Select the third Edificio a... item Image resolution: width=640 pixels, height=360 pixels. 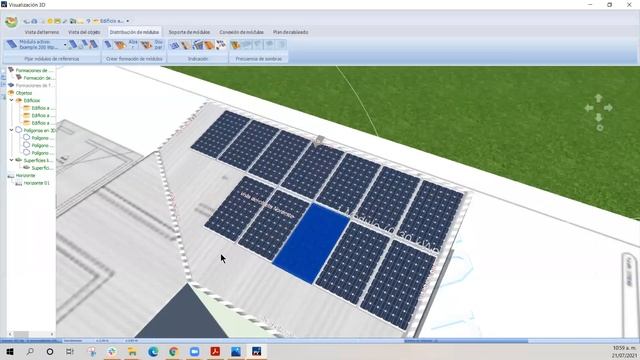(40, 123)
